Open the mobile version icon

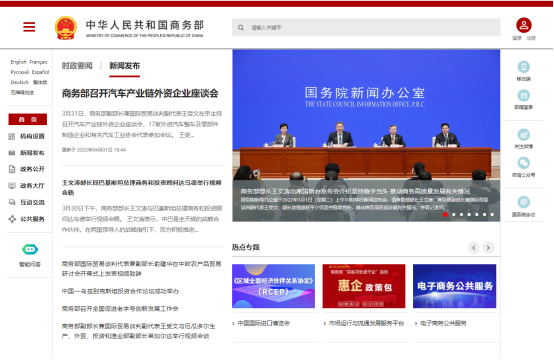524,67
